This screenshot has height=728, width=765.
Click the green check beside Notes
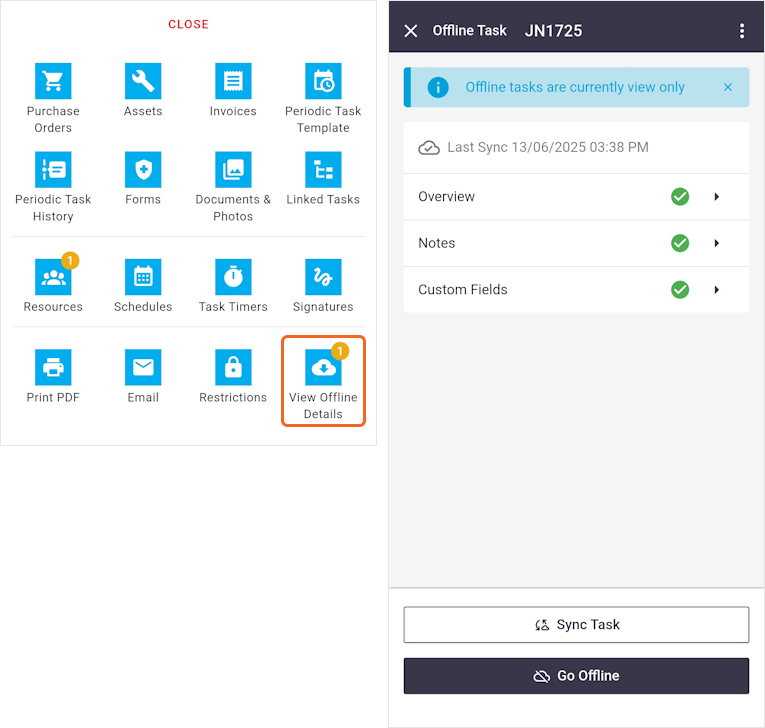coord(680,243)
